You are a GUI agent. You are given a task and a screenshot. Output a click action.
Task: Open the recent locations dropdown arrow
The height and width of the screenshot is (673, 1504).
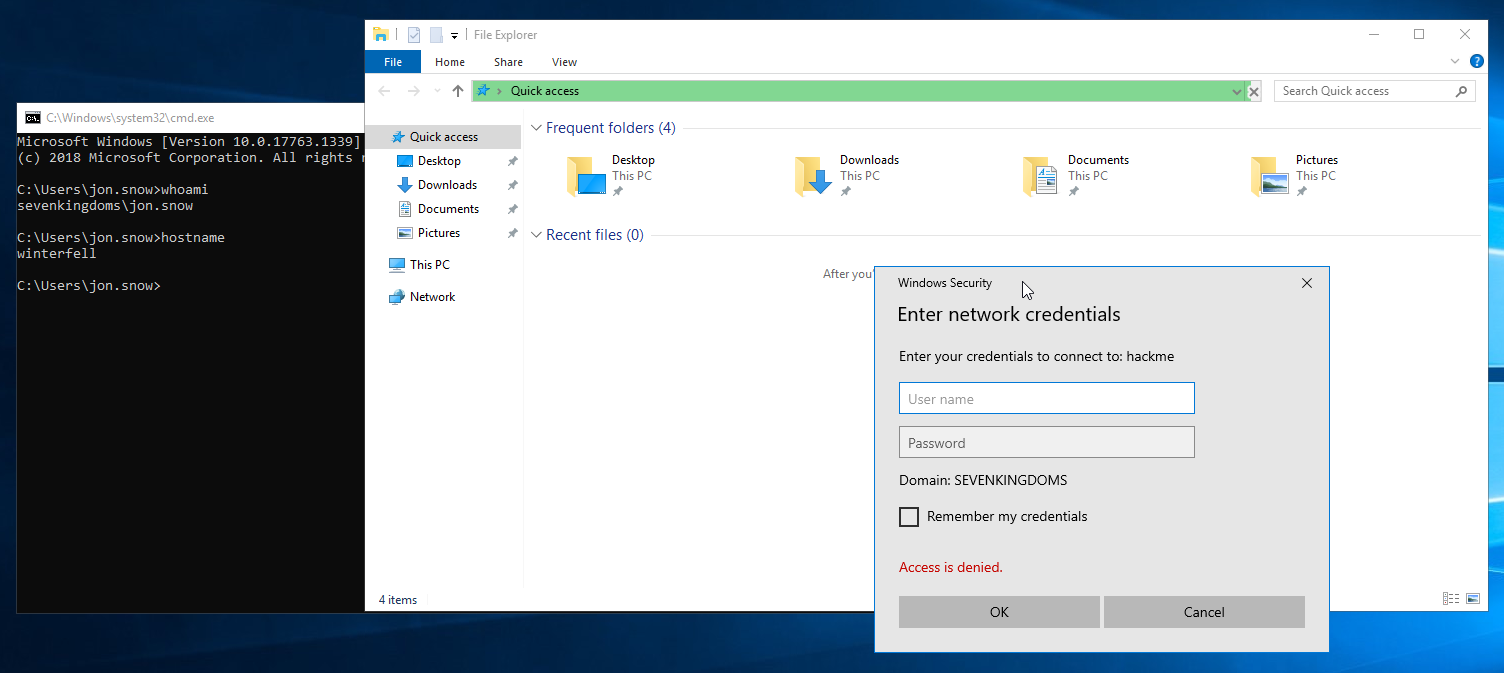tap(436, 91)
